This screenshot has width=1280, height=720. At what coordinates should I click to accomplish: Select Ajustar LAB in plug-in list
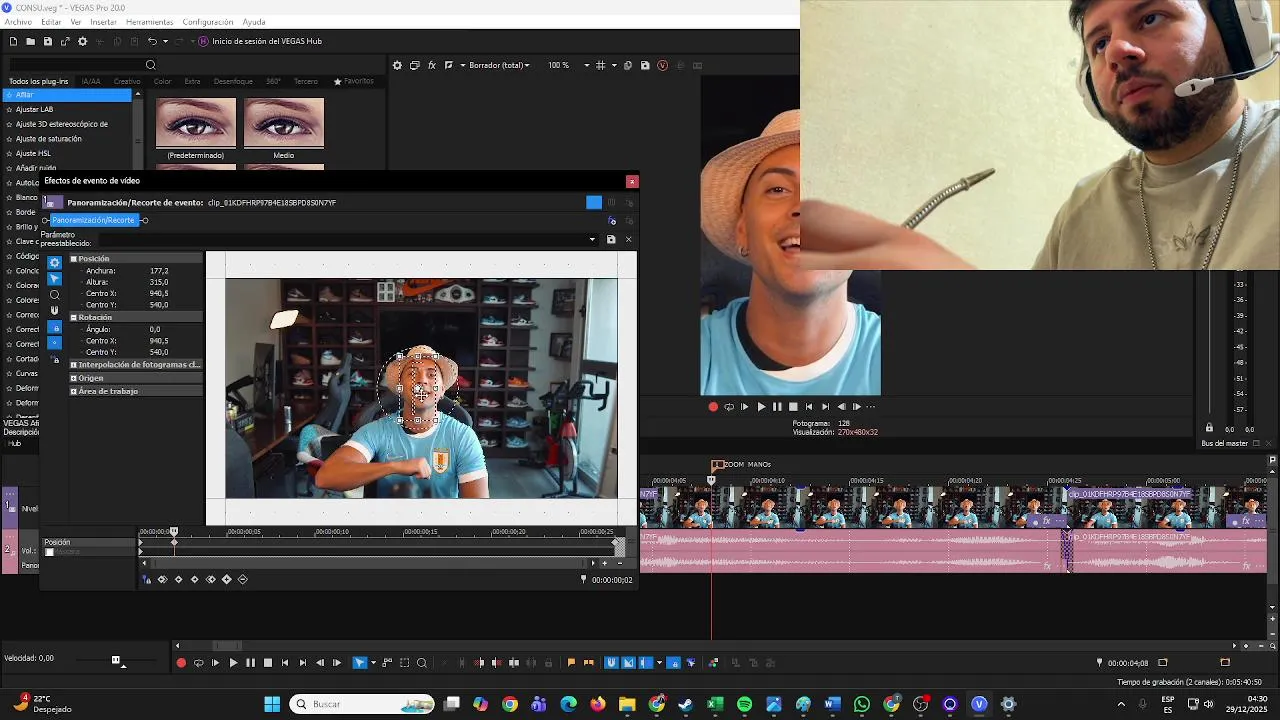[35, 109]
